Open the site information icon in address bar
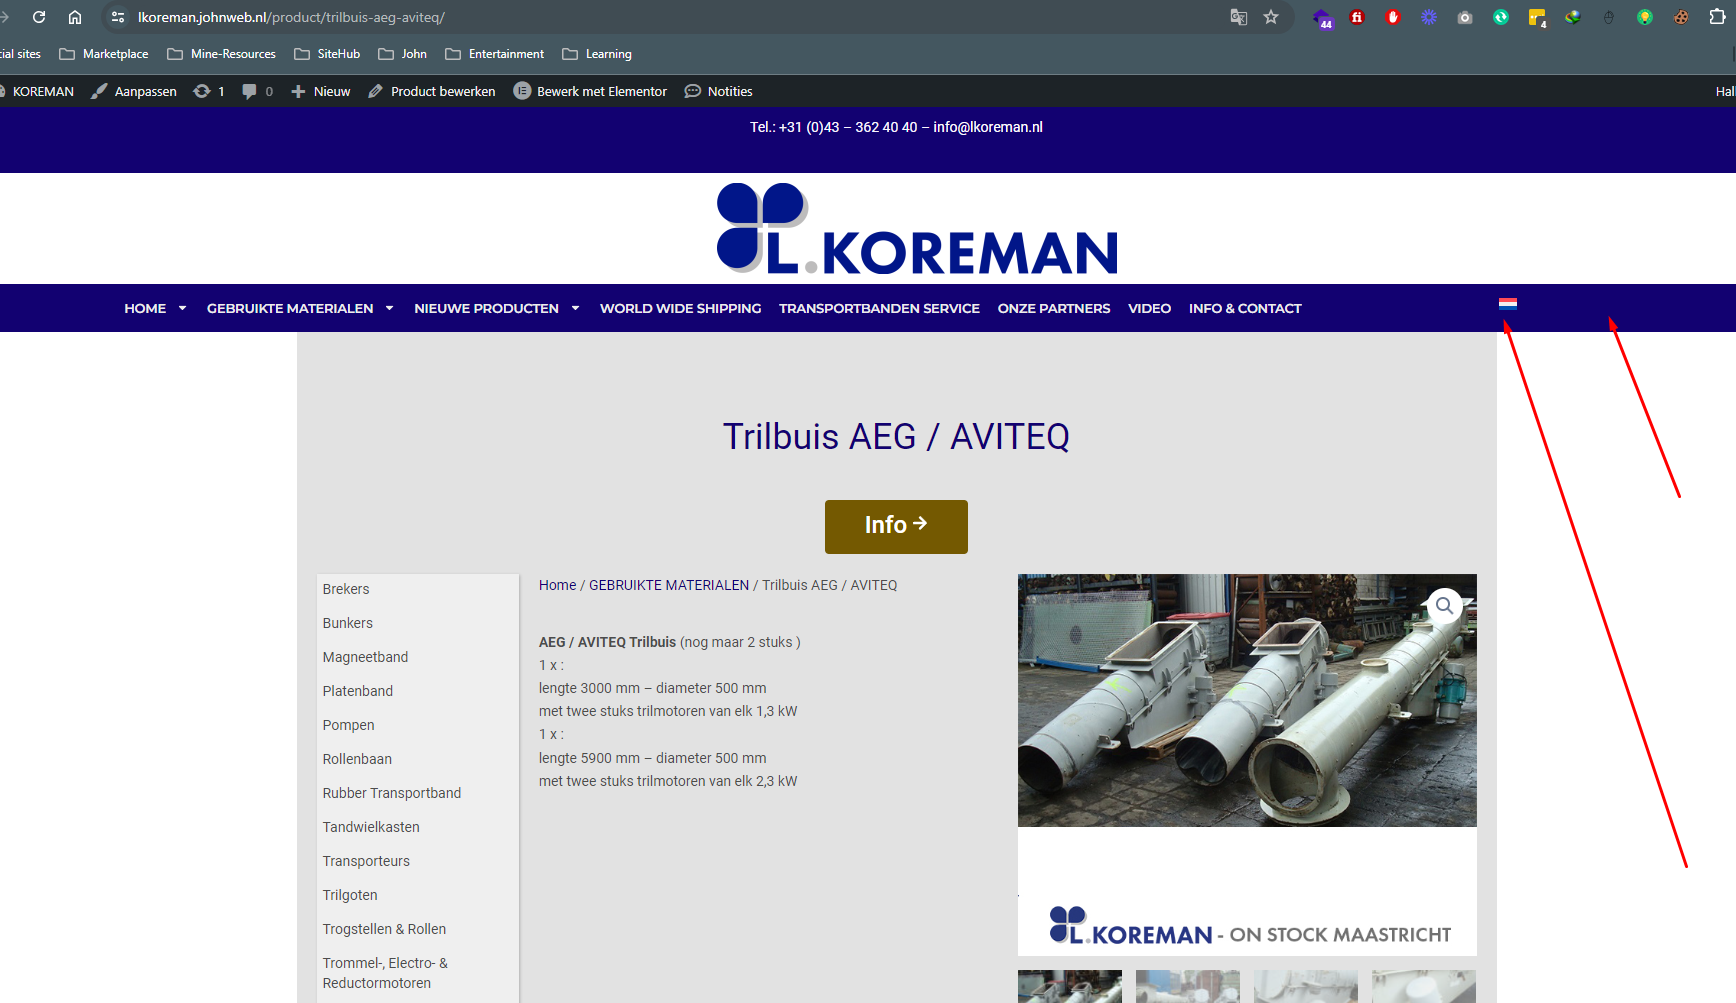Image resolution: width=1736 pixels, height=1003 pixels. click(118, 17)
